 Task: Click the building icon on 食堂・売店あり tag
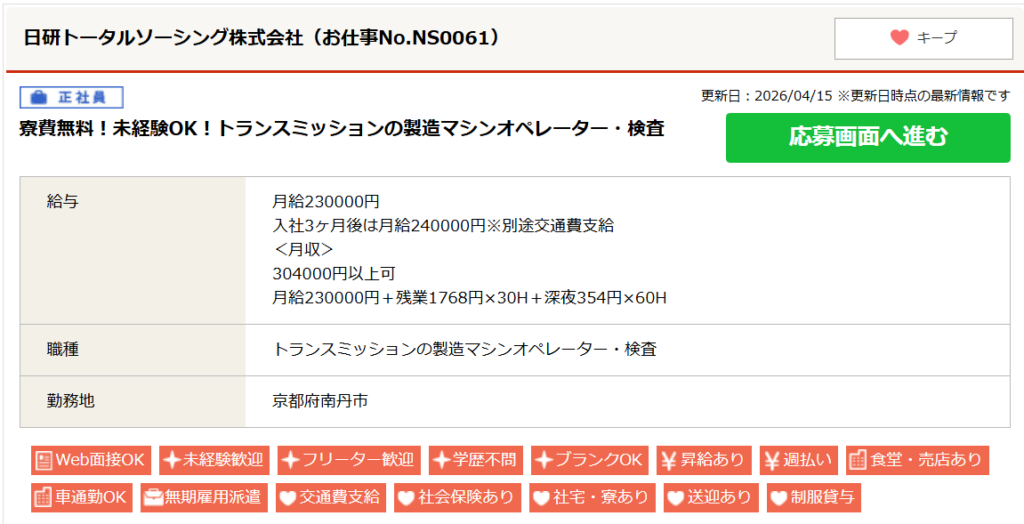point(857,460)
